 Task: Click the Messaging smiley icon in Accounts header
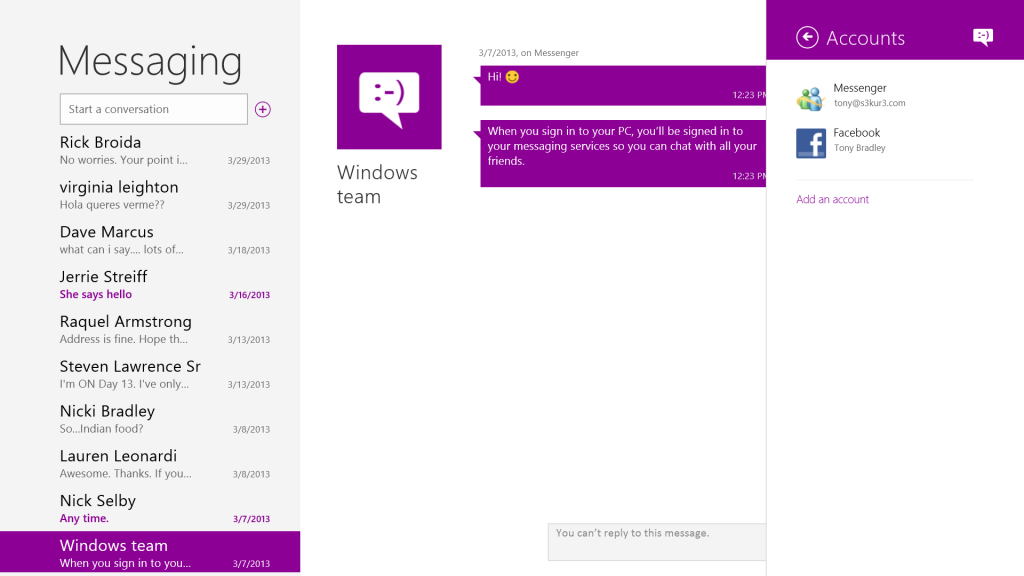point(983,37)
